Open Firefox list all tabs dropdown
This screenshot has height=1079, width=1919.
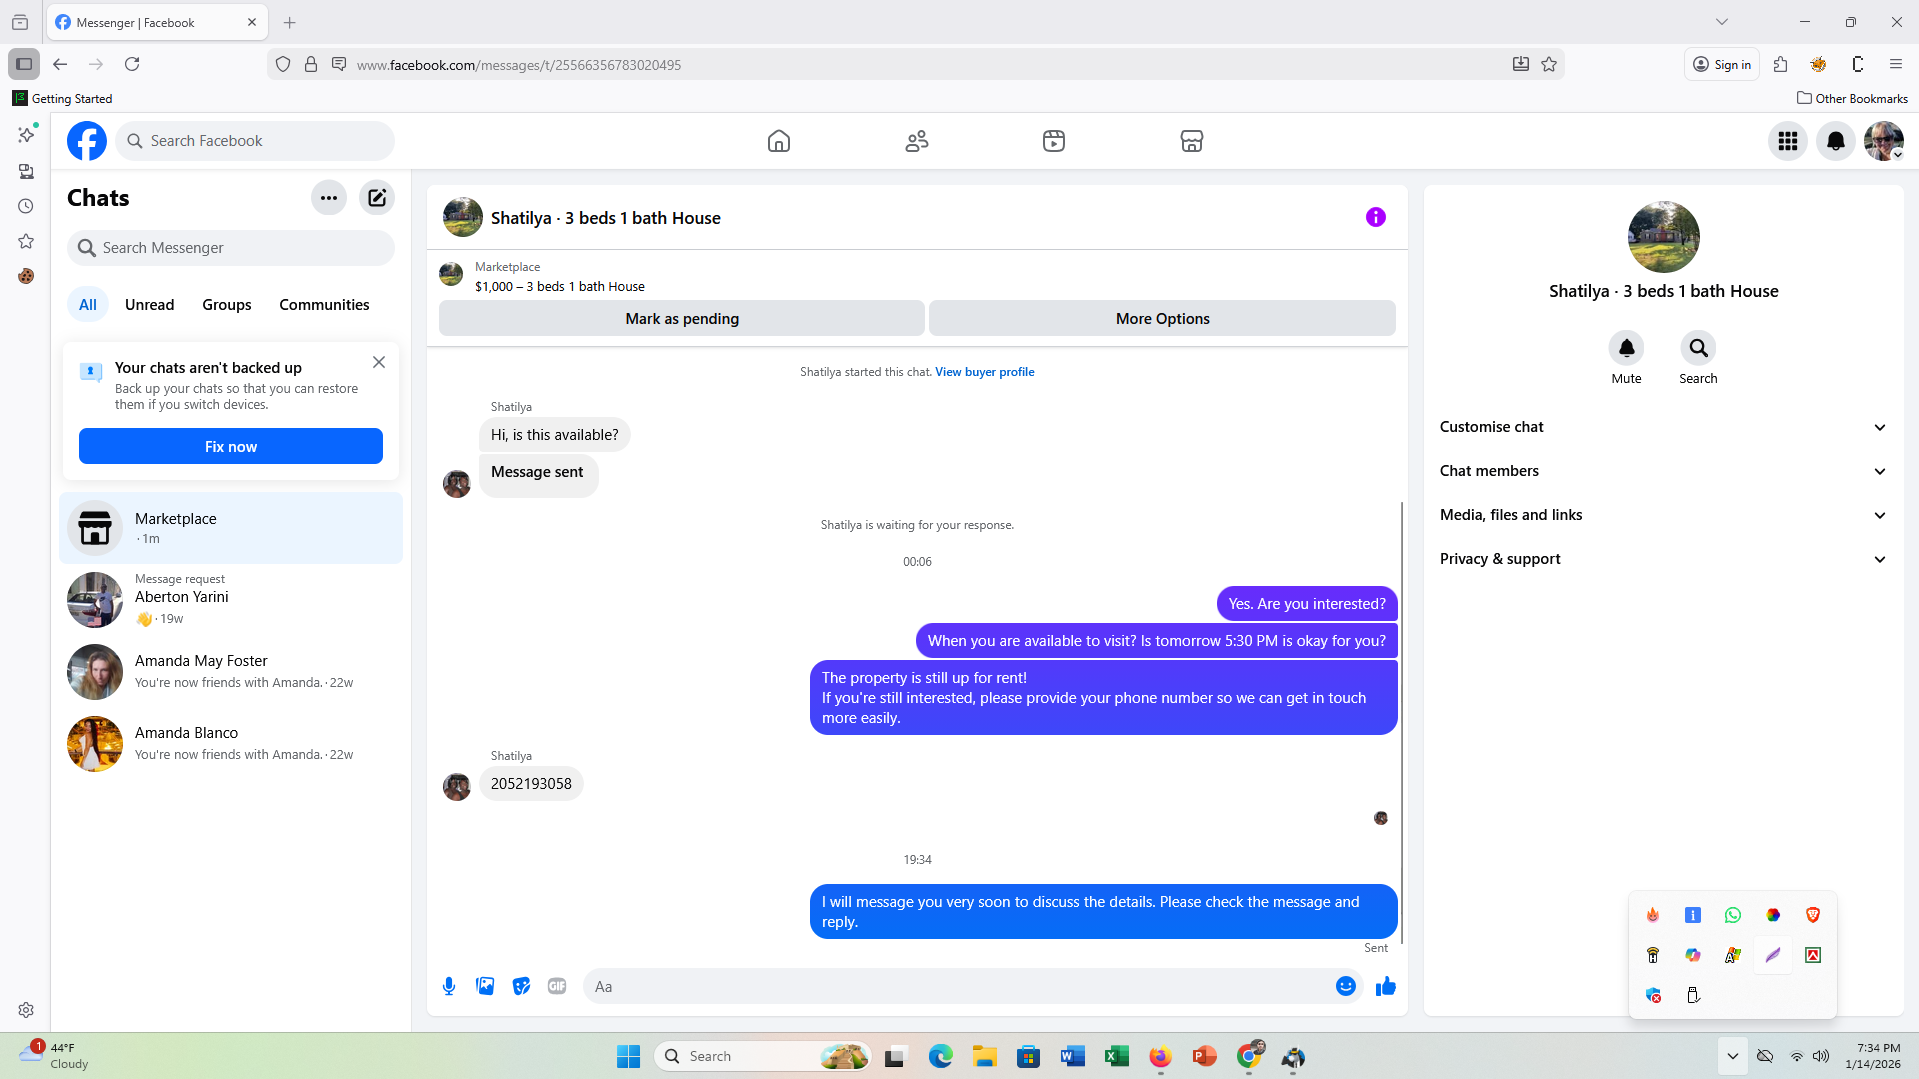[1722, 22]
